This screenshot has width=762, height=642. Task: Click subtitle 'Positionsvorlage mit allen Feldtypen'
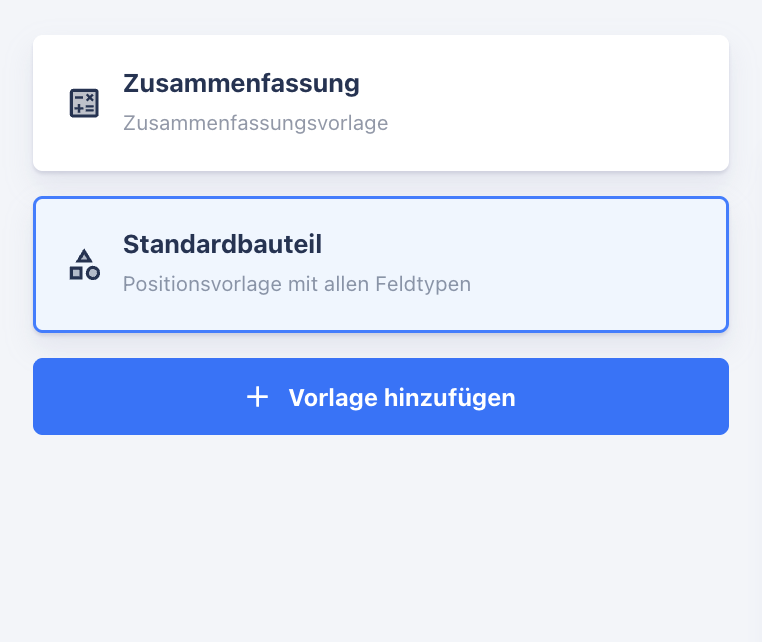pos(296,284)
